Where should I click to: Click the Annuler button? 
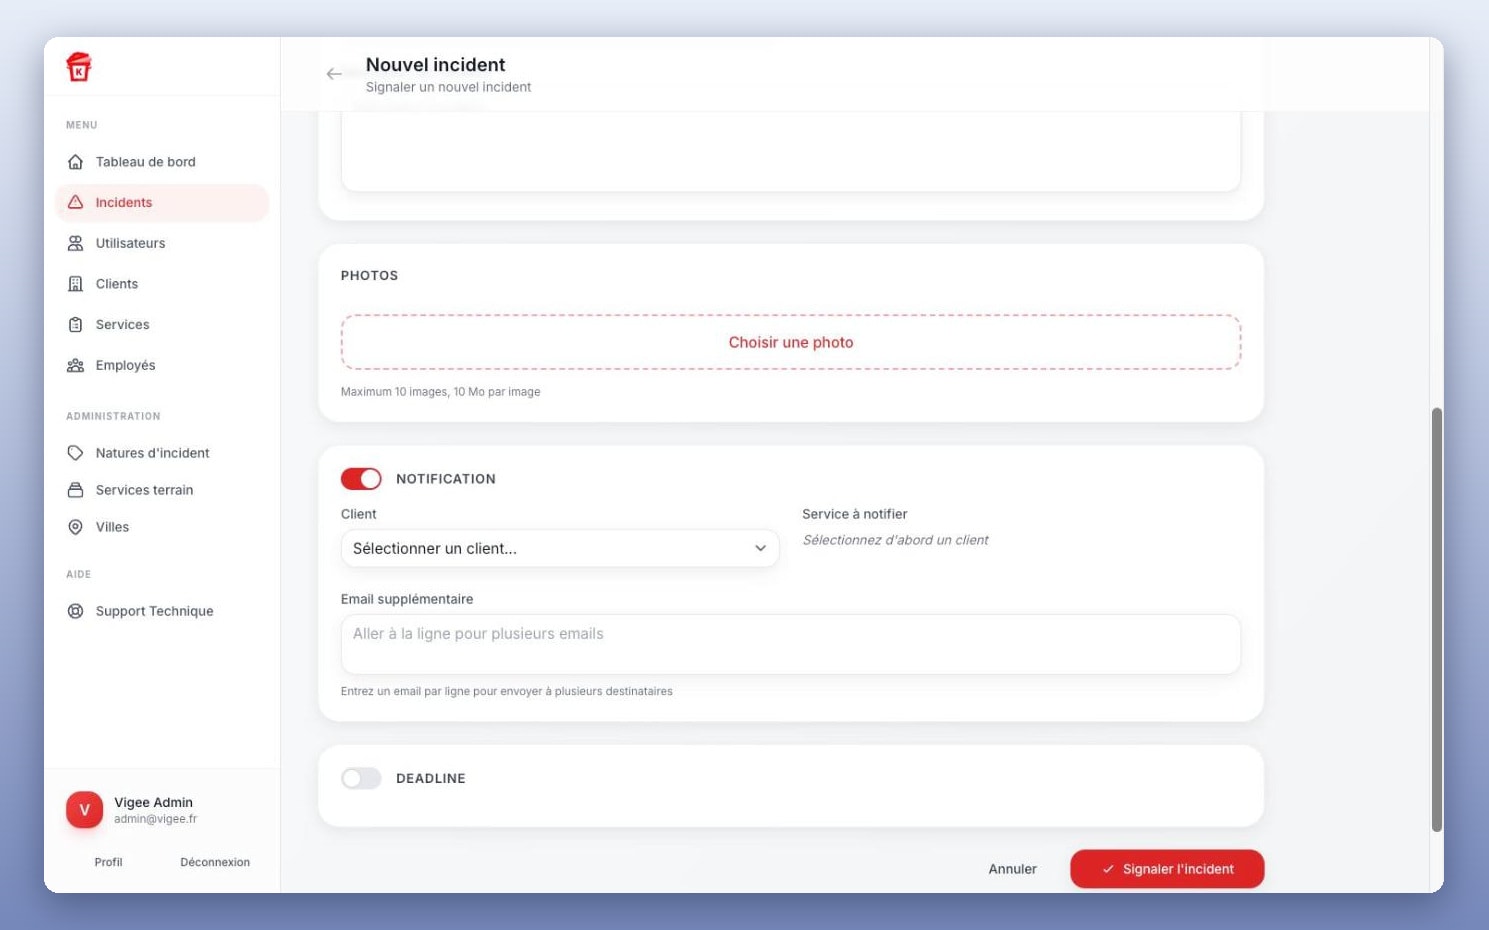[1013, 869]
